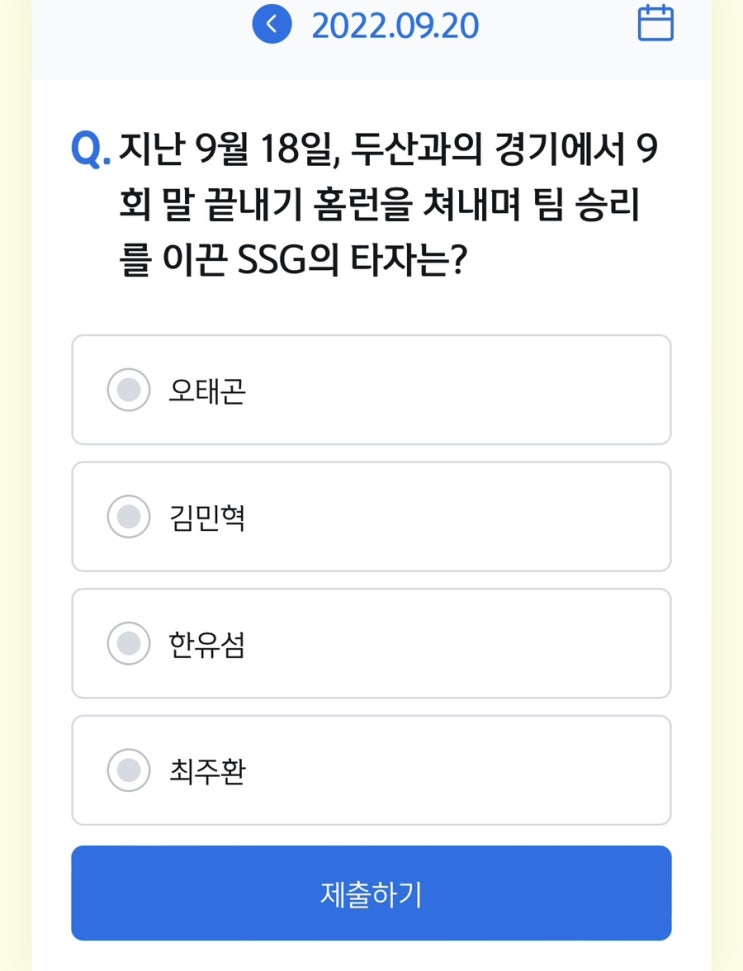Click the 2022.09.20 date label
Image resolution: width=743 pixels, height=971 pixels.
[x=395, y=26]
